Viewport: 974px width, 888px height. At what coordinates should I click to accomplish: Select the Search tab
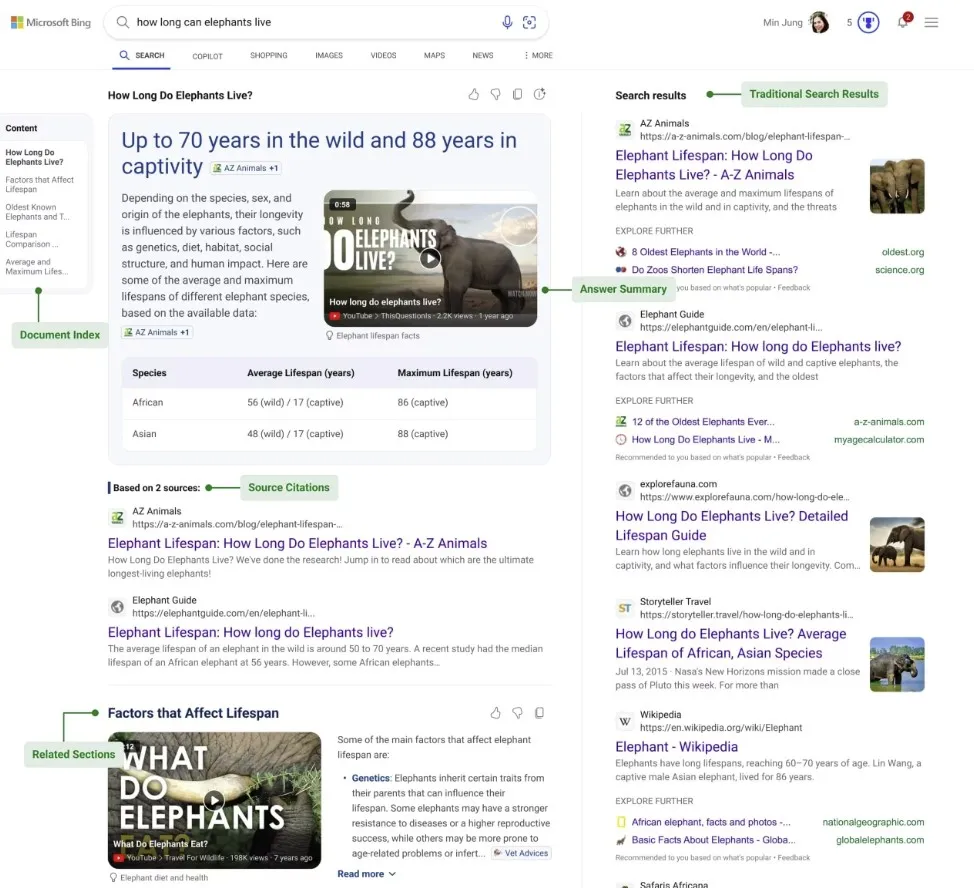142,55
